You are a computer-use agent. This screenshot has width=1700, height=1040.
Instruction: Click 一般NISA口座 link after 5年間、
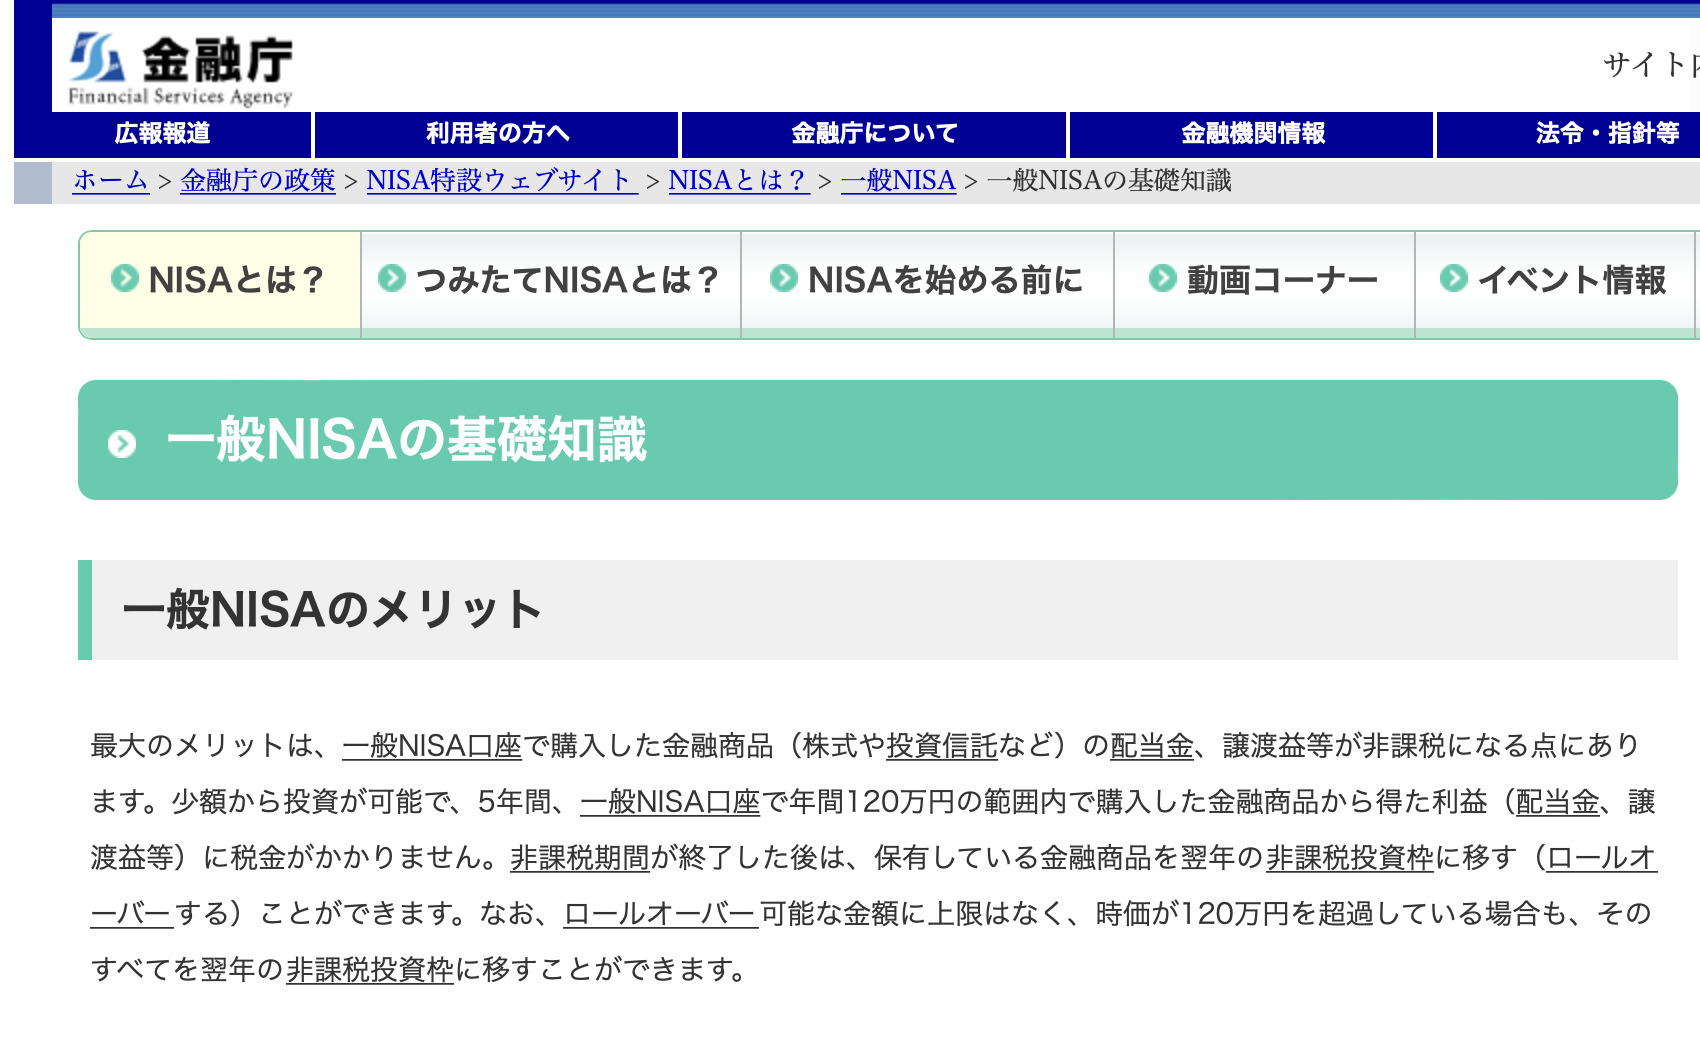click(670, 802)
